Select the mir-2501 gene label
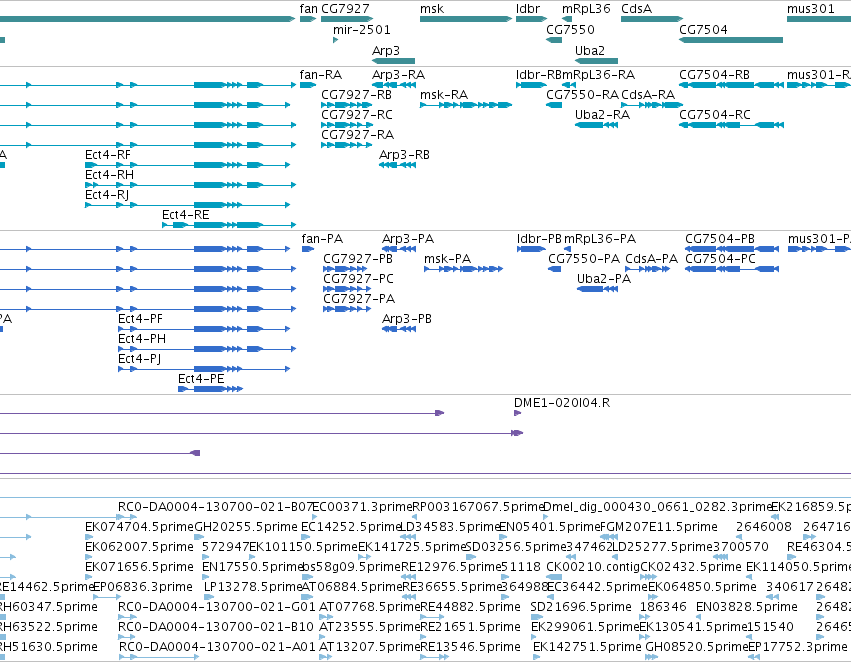 [x=361, y=30]
